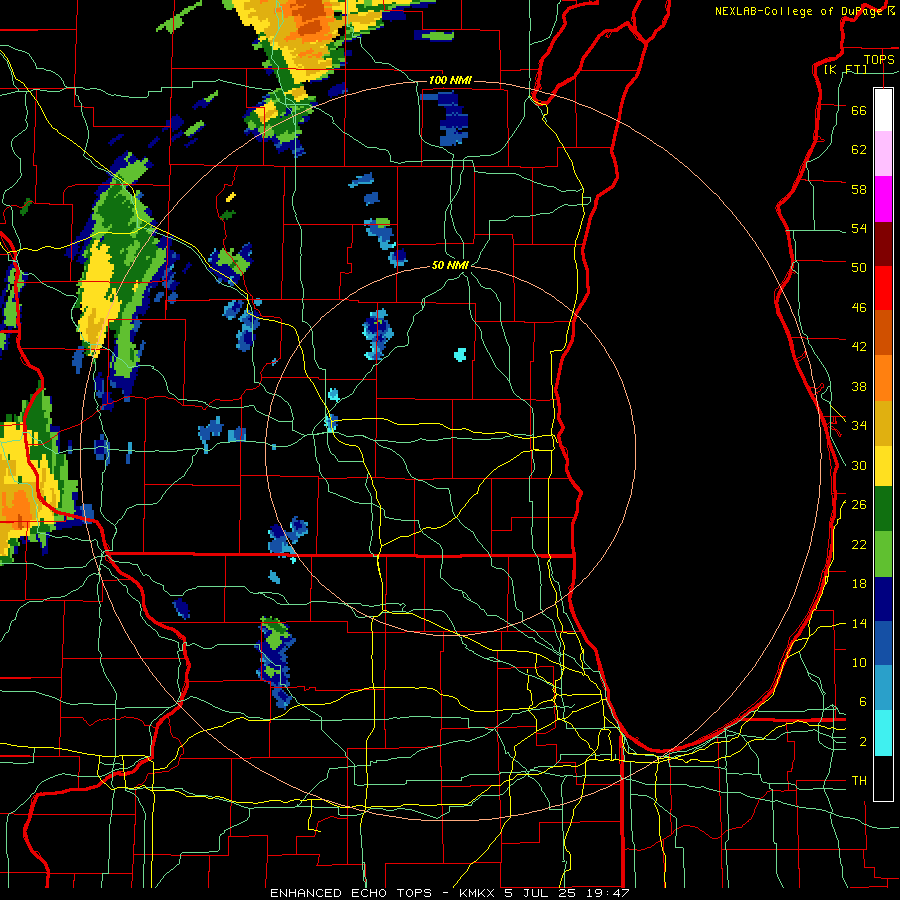Select the dark green legend band

click(883, 509)
